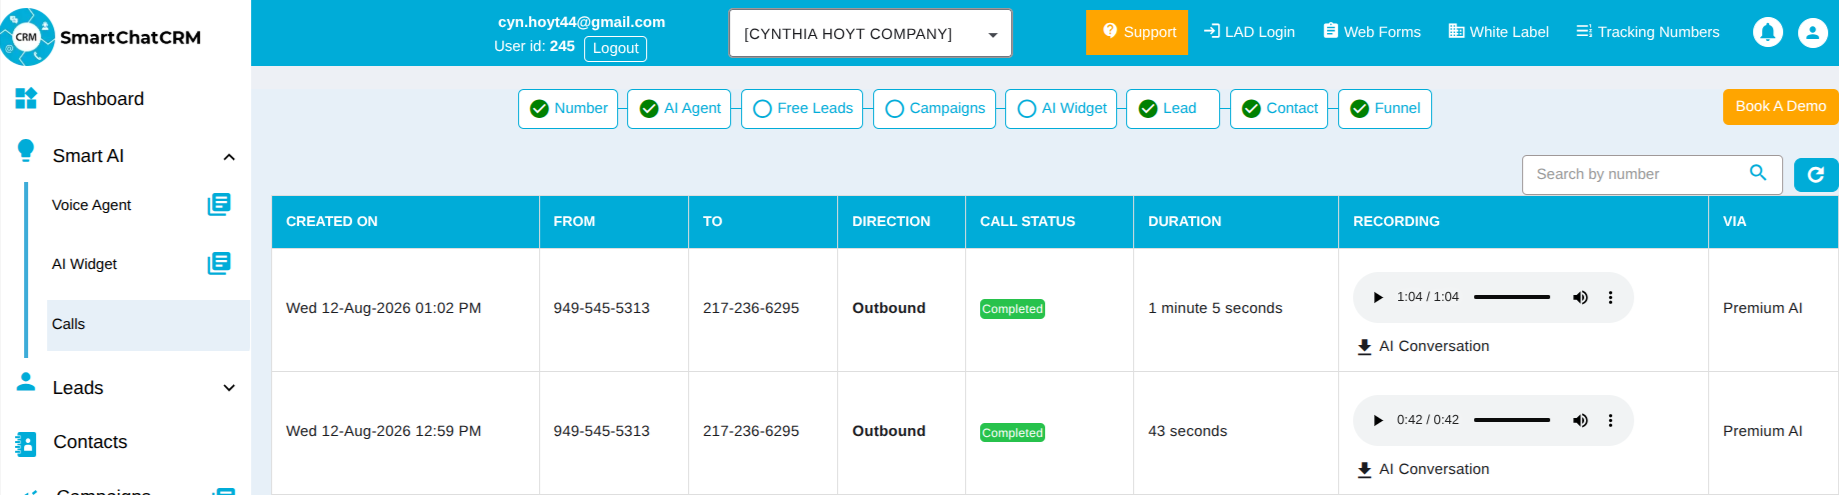
Task: Click '1 minute 5 seconds' duration
Action: click(1215, 308)
